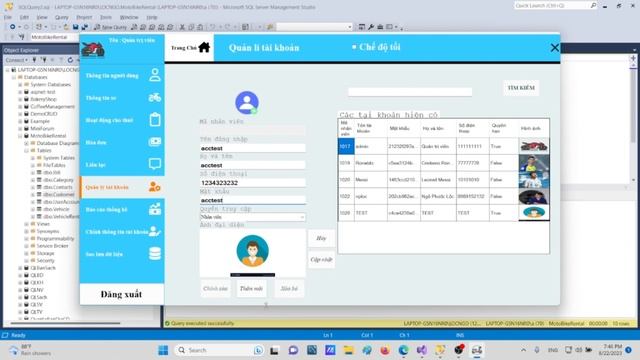Click the TEST account avatar thumbnail

534,213
